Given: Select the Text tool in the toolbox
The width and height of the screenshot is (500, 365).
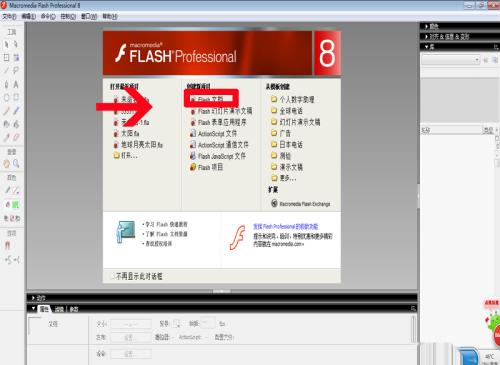Looking at the screenshot, I should (16, 84).
